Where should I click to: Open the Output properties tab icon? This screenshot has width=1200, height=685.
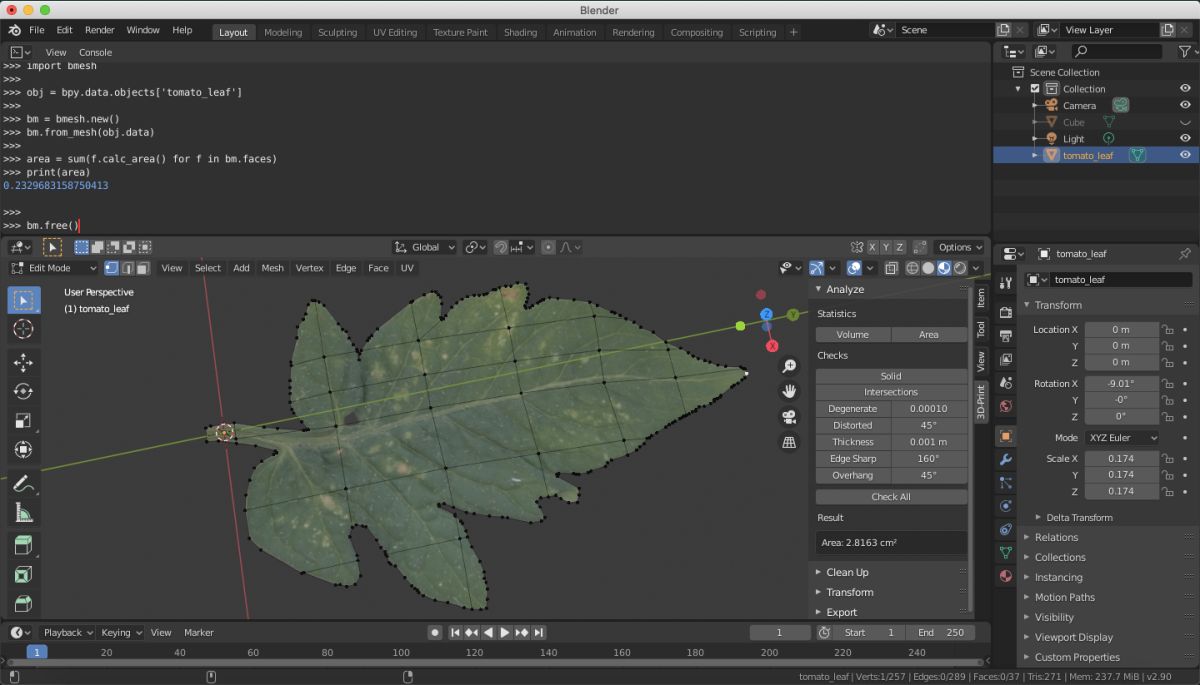[1005, 337]
